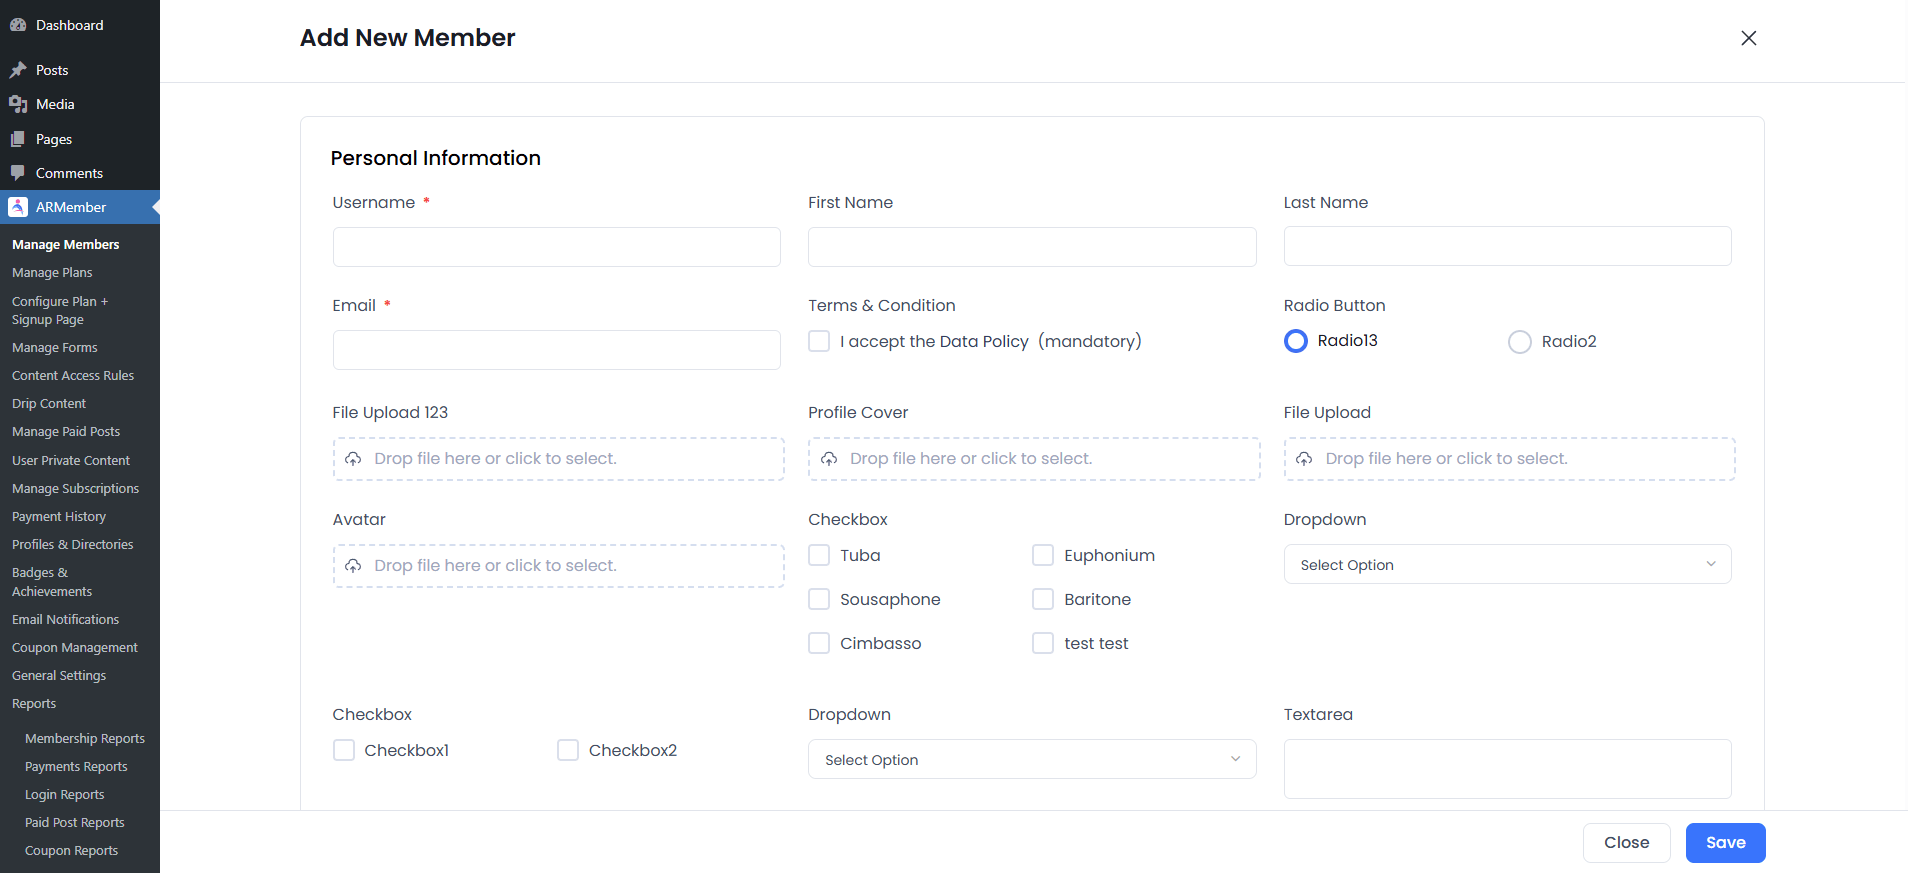
Task: Click the Close button in footer
Action: point(1626,843)
